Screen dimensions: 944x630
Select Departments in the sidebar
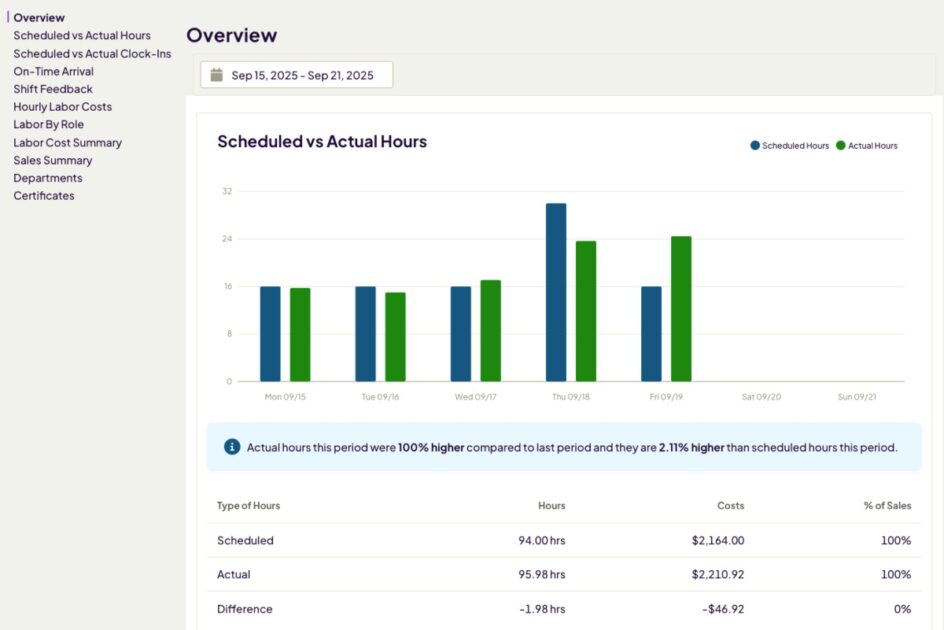click(x=47, y=178)
